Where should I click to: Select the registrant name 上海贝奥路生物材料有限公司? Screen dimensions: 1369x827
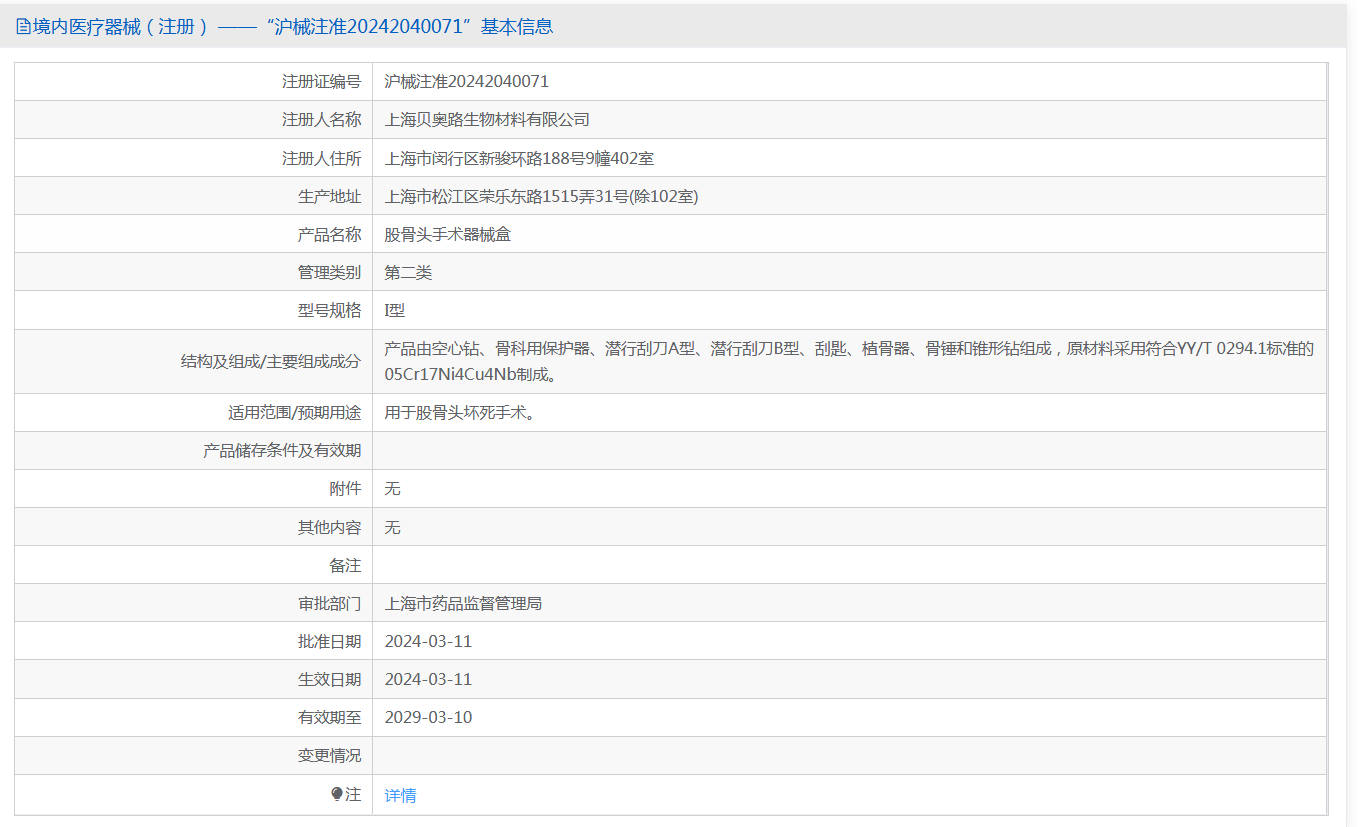[487, 120]
